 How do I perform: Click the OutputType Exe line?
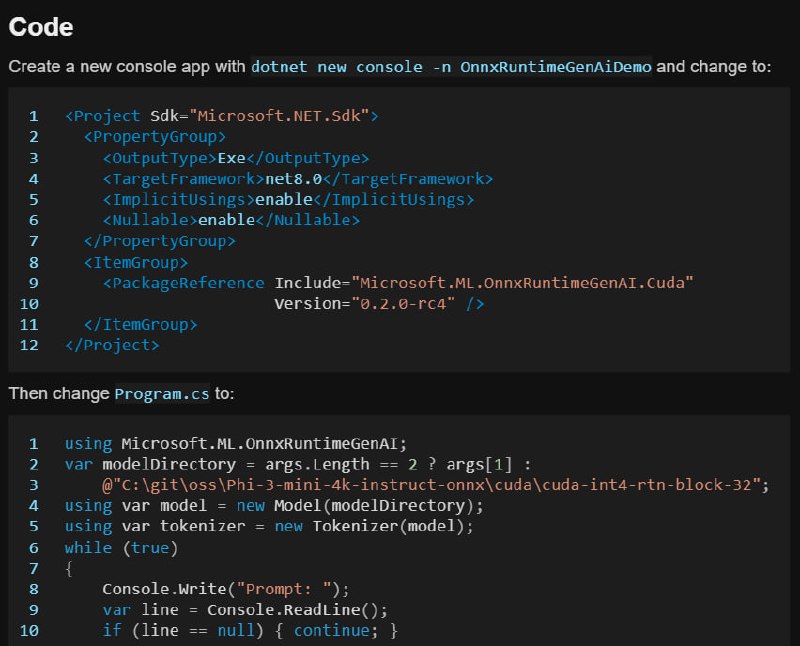(x=236, y=158)
